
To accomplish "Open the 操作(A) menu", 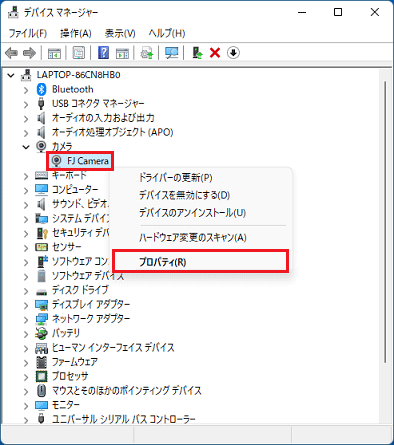I will point(76,33).
